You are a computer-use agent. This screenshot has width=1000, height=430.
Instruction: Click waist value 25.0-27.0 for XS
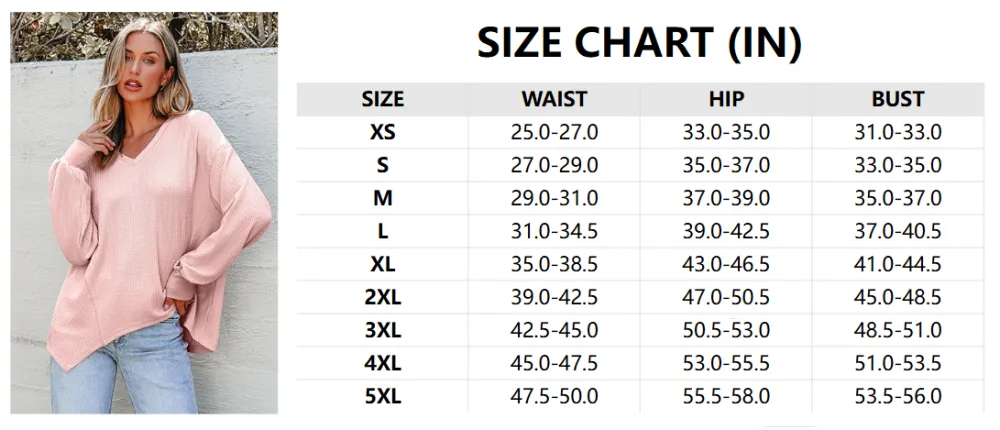554,132
